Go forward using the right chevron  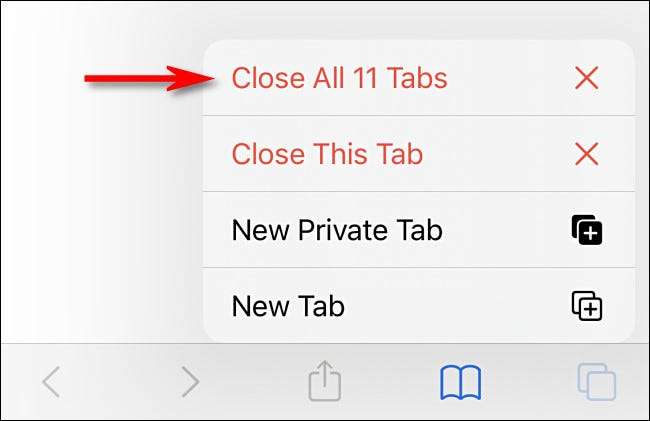[x=190, y=382]
